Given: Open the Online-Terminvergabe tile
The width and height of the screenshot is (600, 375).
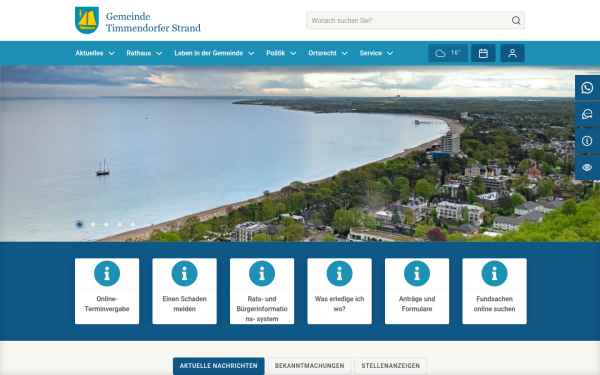Looking at the screenshot, I should pos(107,291).
